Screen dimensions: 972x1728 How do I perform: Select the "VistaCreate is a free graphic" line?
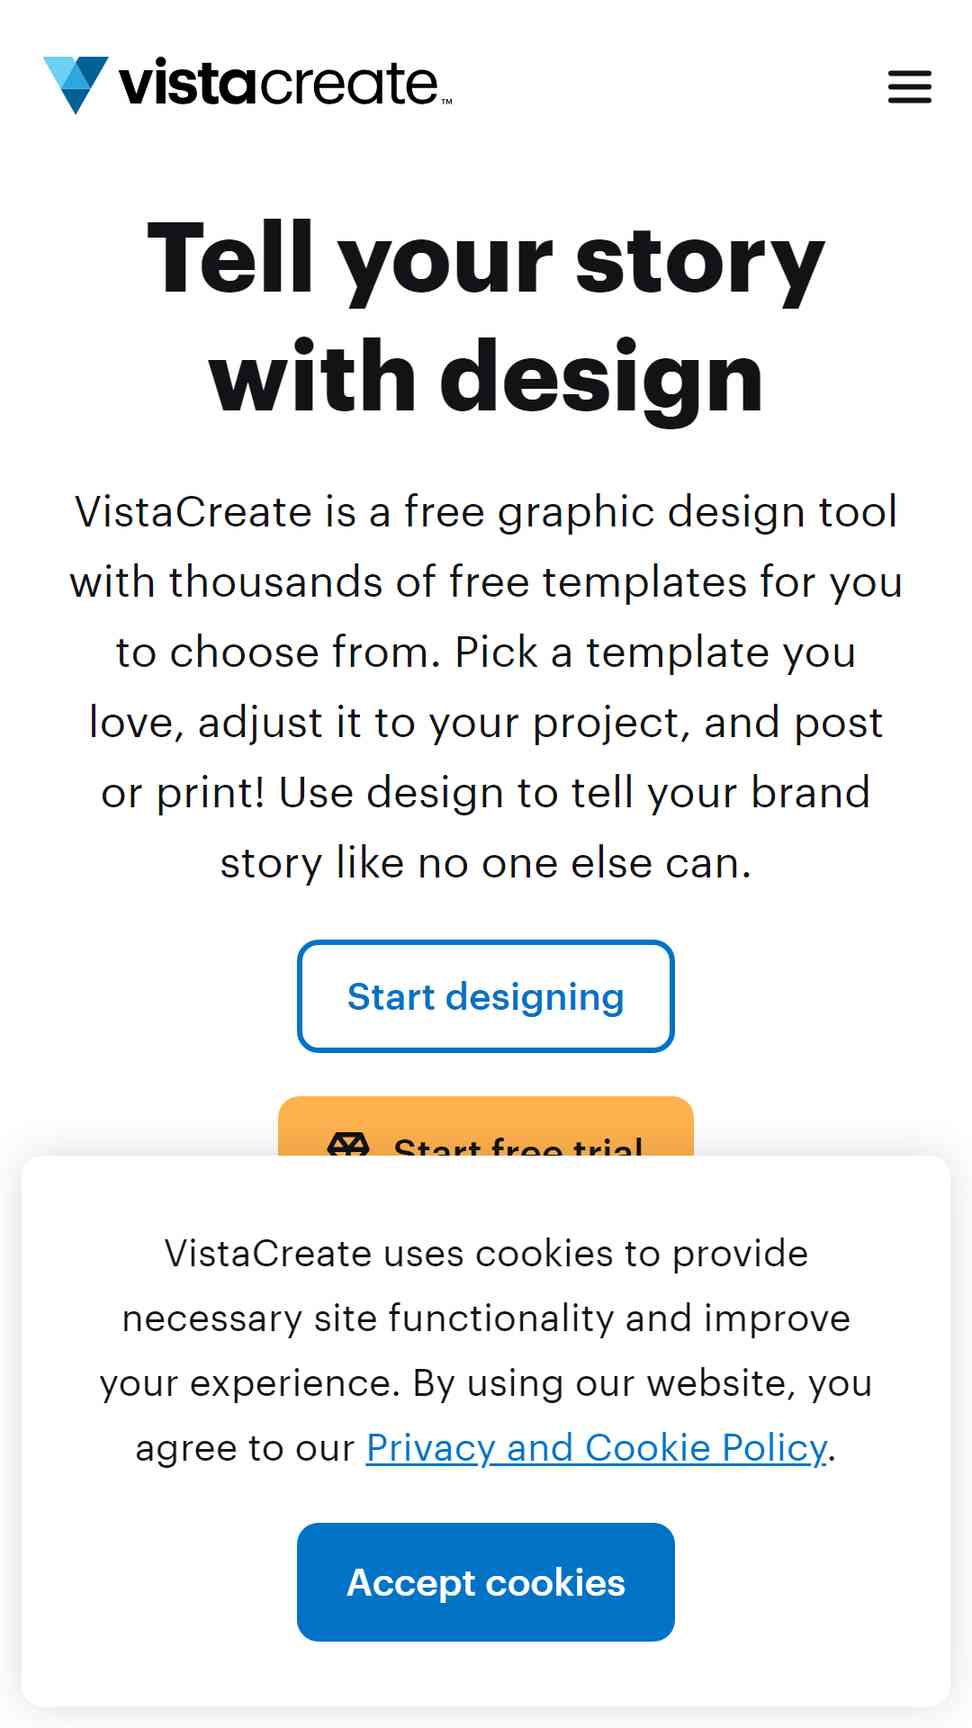tap(486, 512)
